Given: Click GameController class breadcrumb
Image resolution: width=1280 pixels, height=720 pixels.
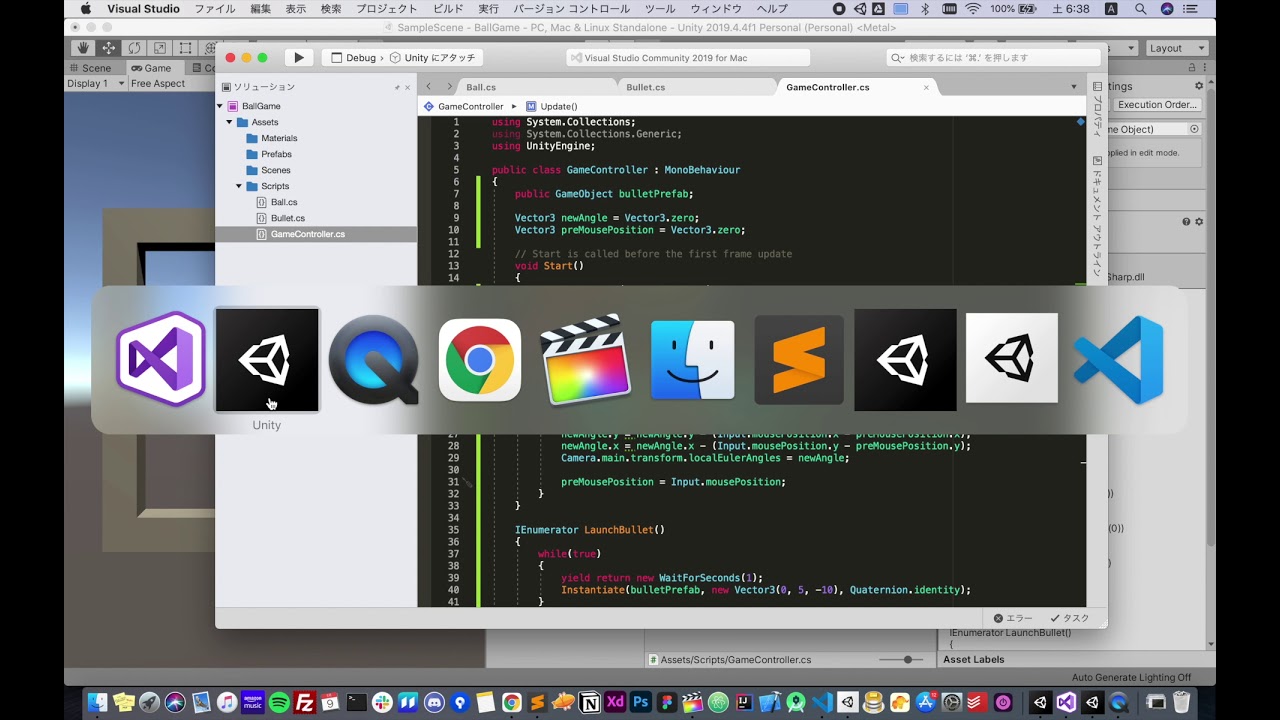Looking at the screenshot, I should (x=464, y=106).
